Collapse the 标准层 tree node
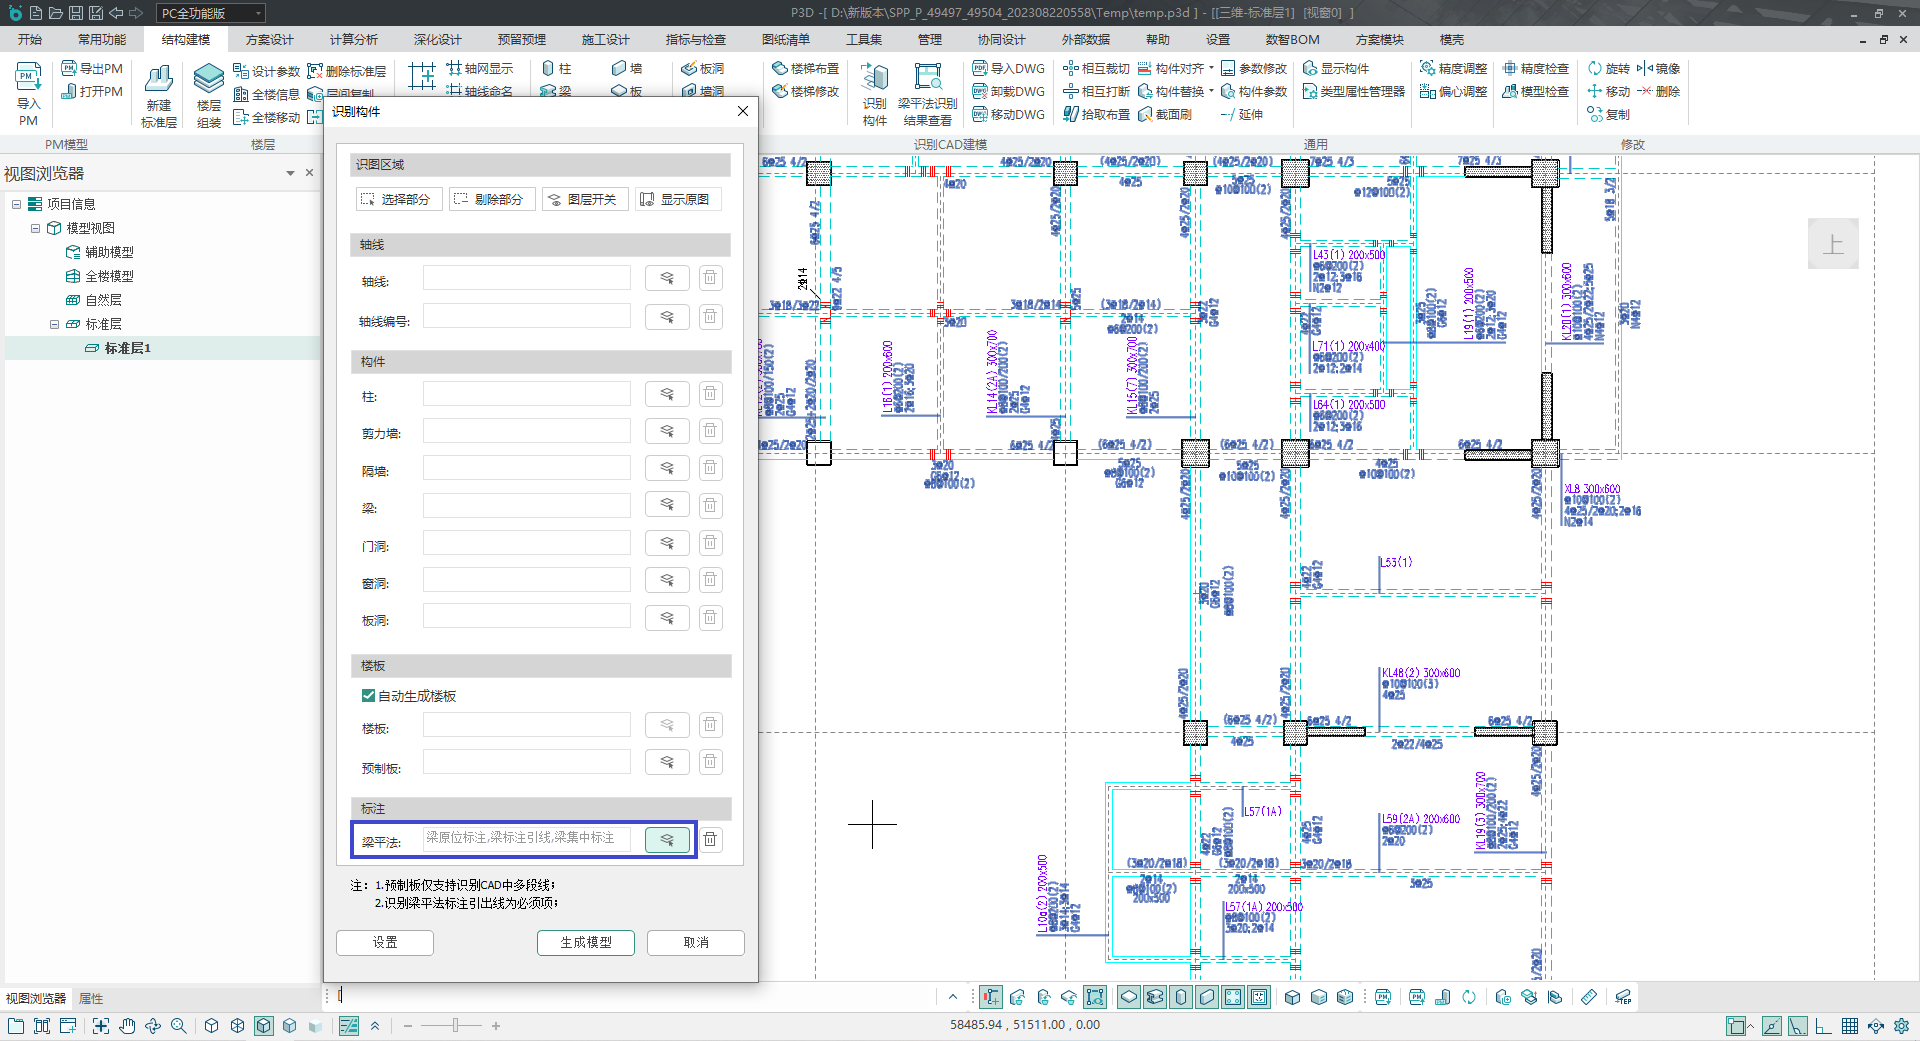1920x1041 pixels. 54,324
